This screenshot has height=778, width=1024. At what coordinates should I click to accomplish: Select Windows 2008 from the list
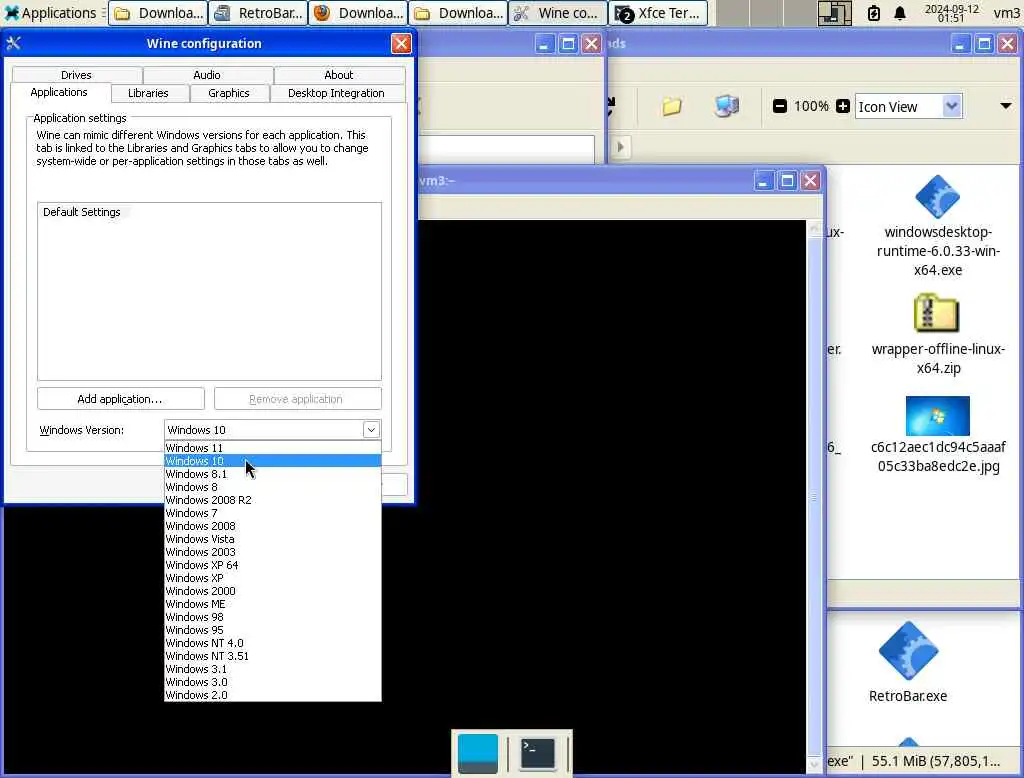point(272,527)
